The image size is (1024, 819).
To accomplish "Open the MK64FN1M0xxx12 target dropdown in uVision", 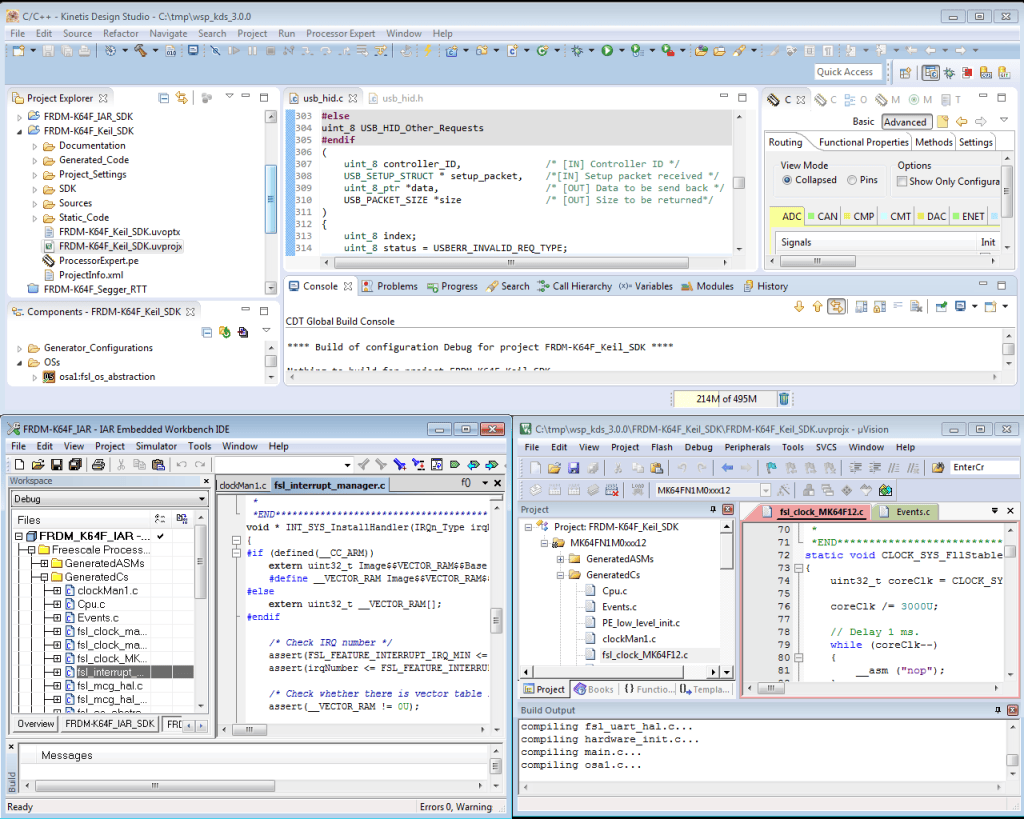I will click(765, 490).
